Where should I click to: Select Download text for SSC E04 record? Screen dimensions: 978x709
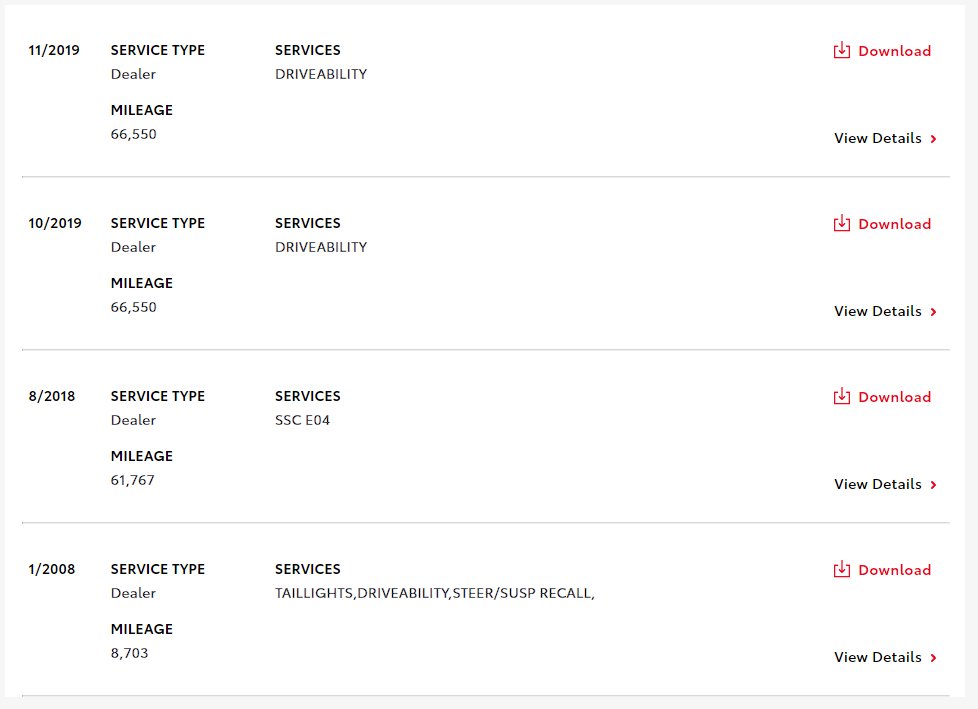(x=894, y=397)
